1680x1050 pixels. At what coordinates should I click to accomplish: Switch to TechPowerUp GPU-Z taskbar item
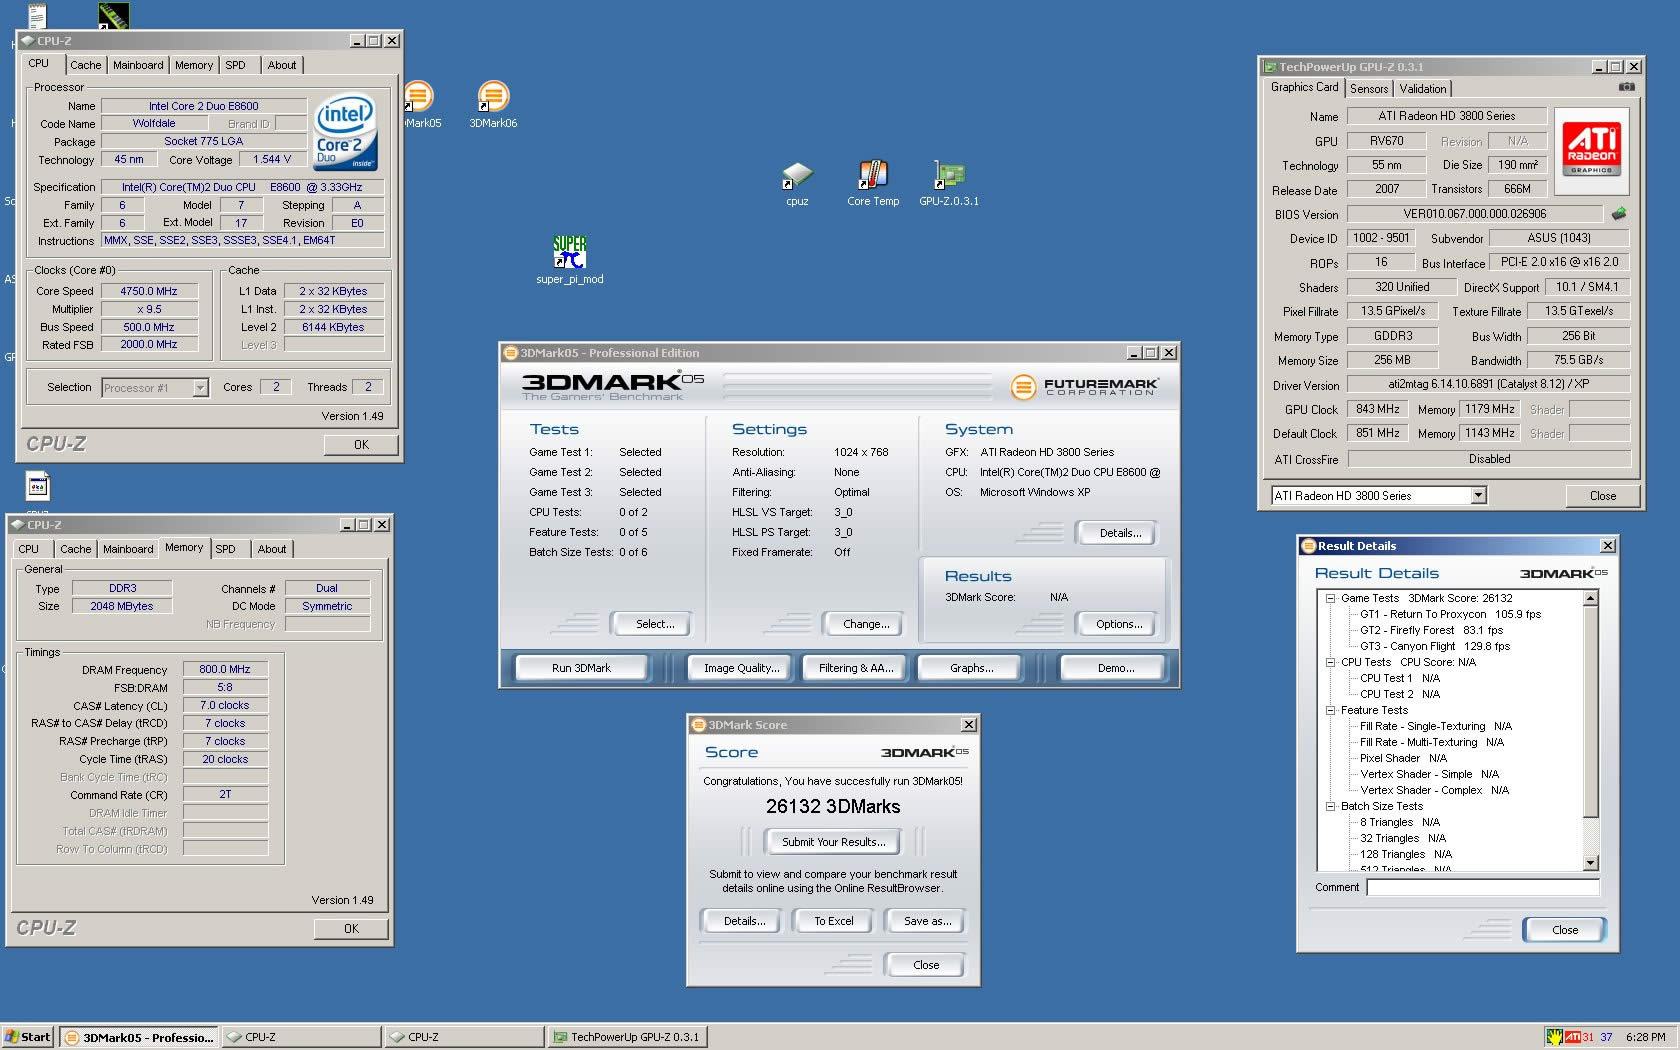point(627,1037)
